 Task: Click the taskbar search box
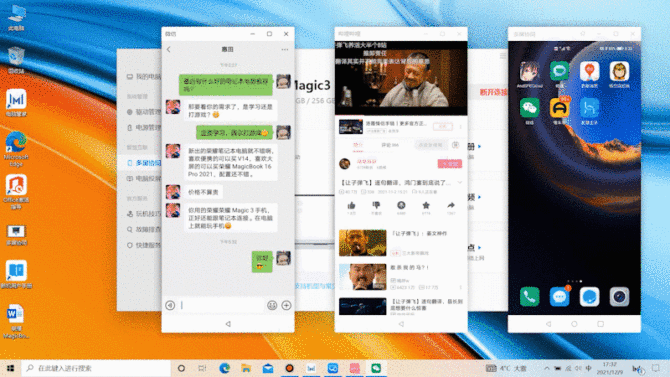pos(96,368)
